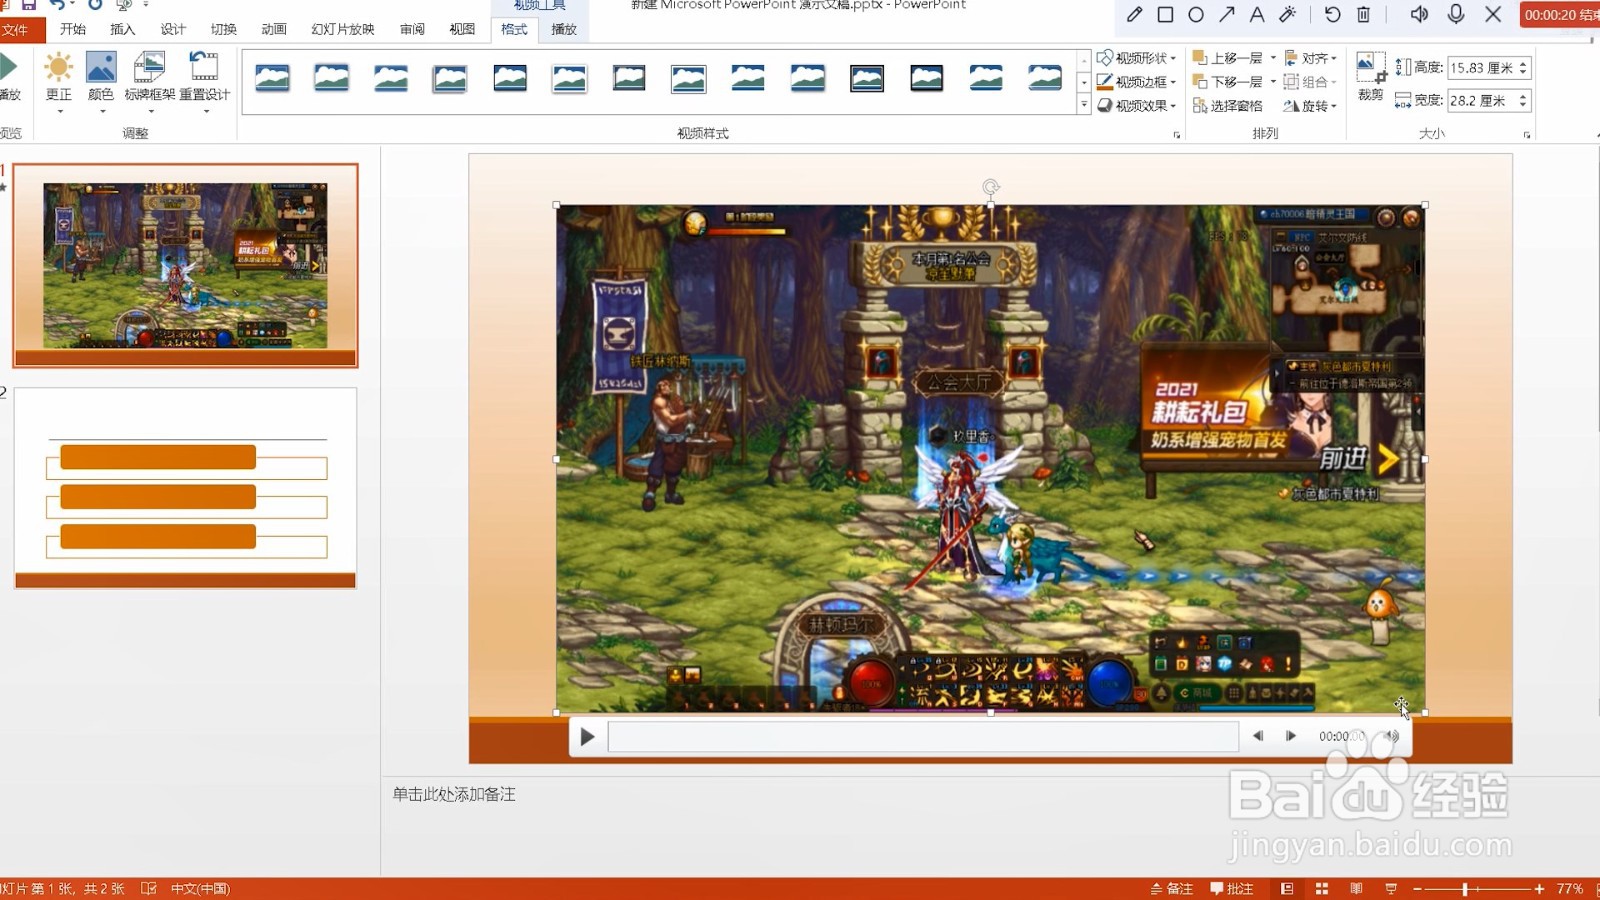Click the rotation handle above video
The width and height of the screenshot is (1600, 900).
[x=991, y=187]
